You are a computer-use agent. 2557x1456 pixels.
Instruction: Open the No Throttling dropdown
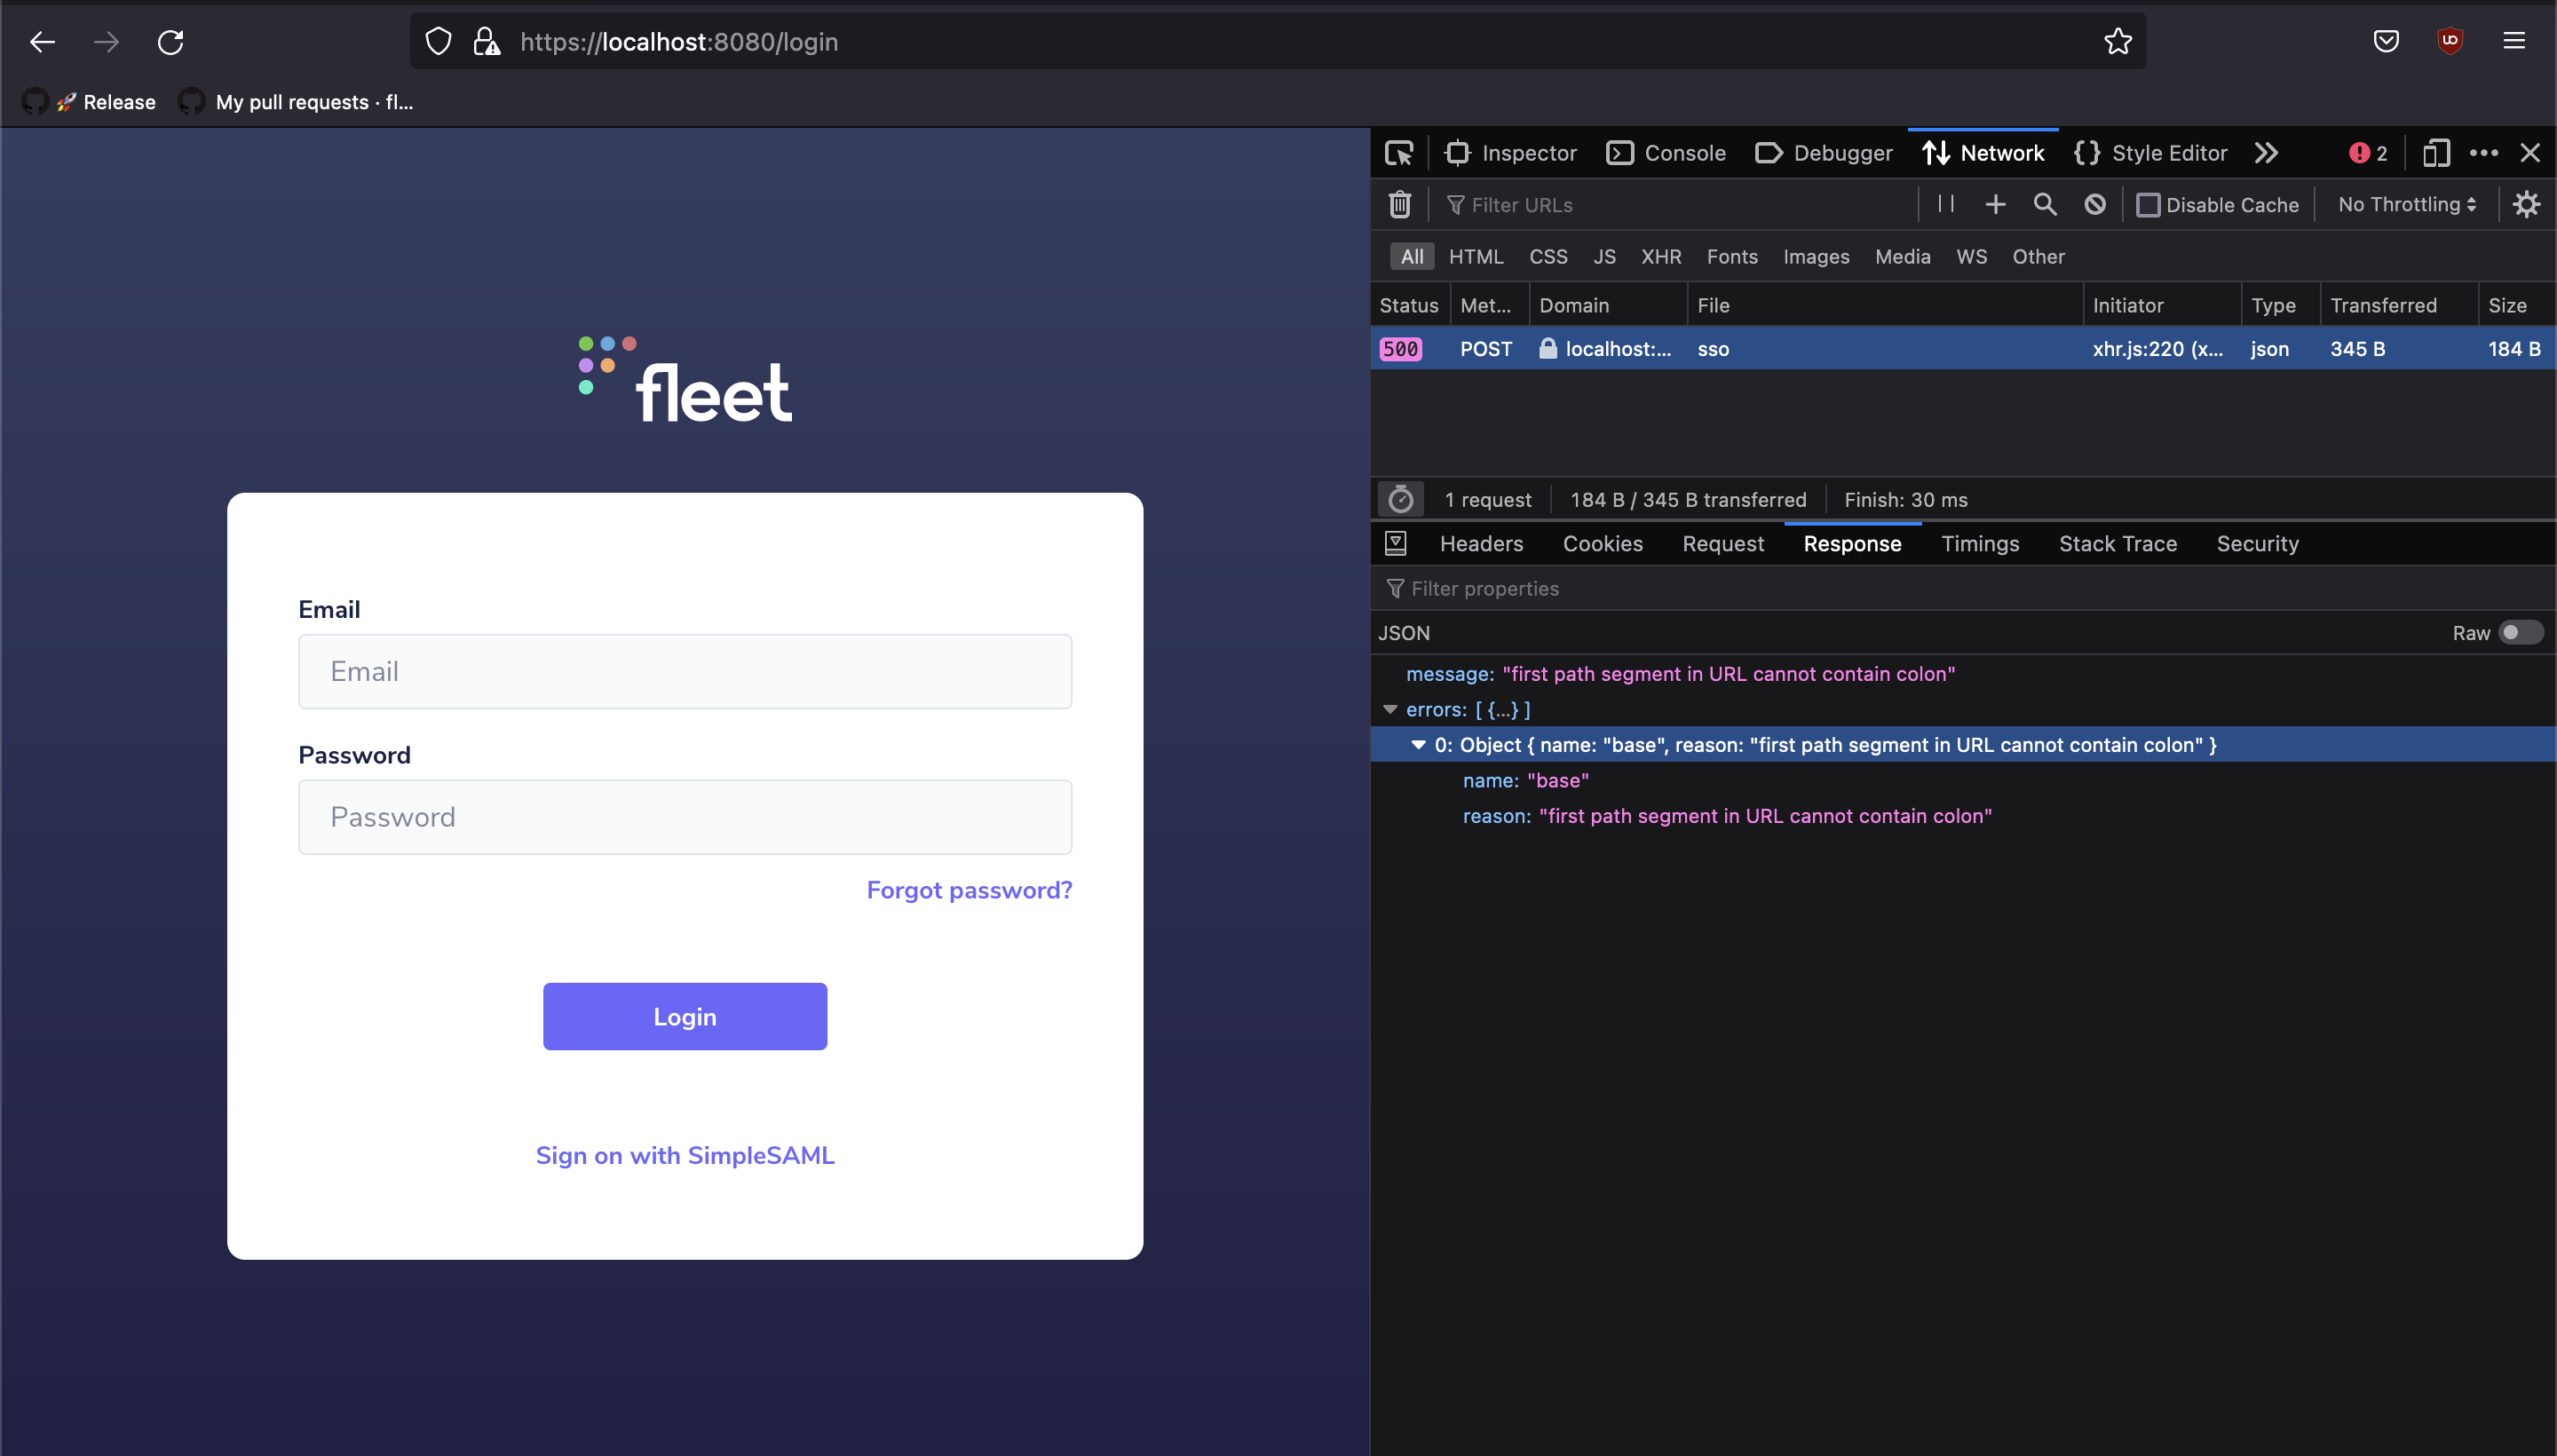coord(2406,204)
